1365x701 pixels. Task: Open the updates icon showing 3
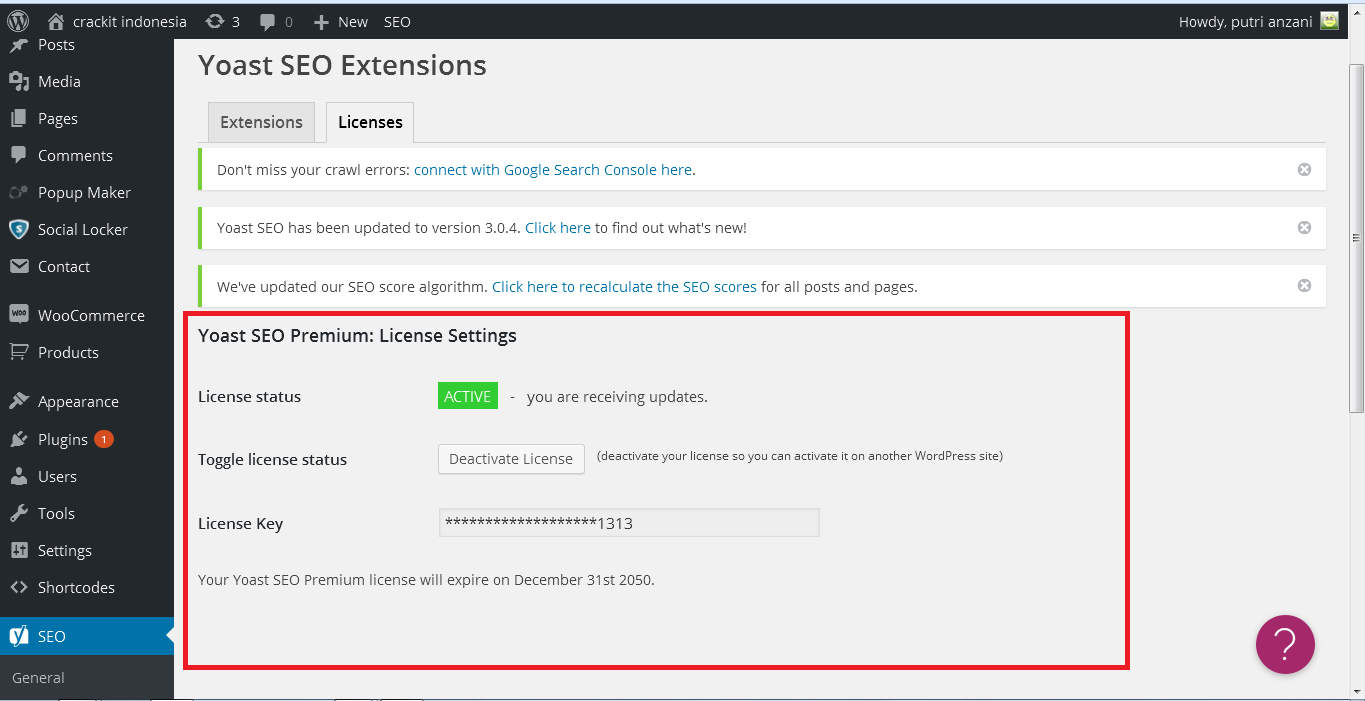click(215, 21)
